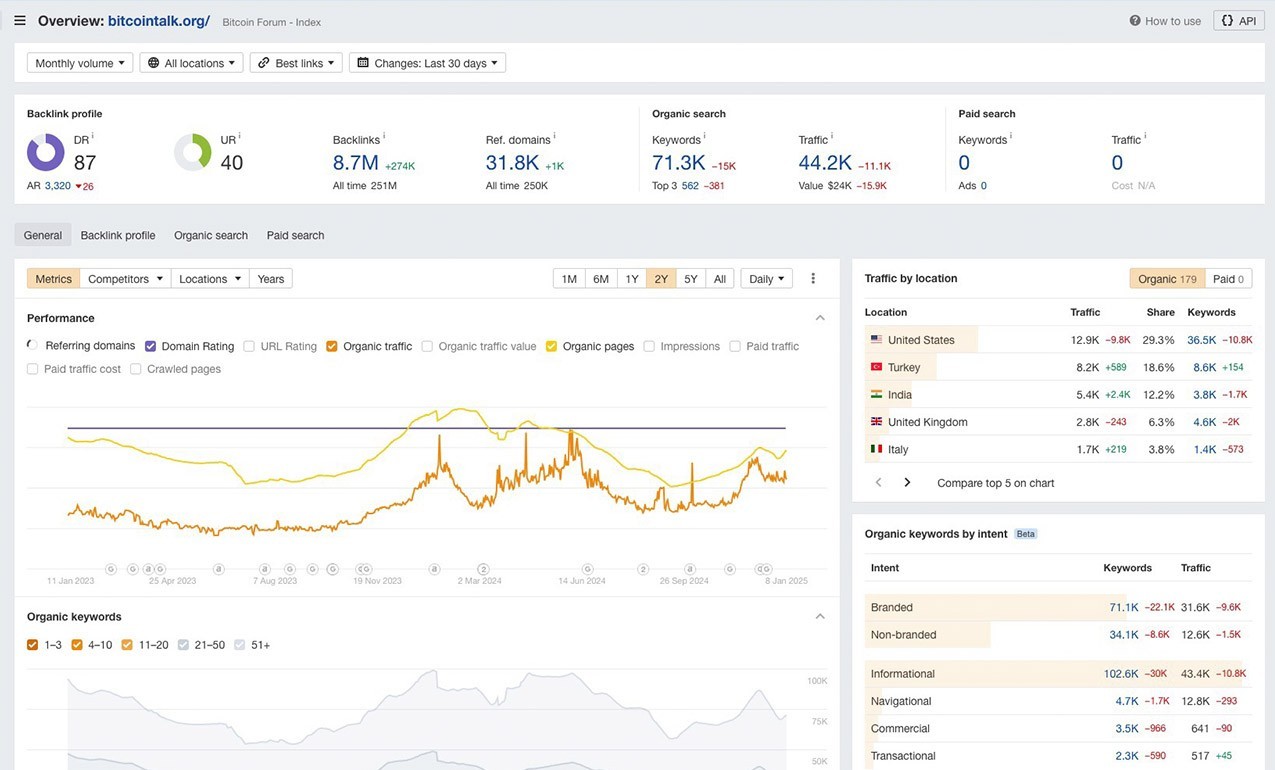Select the 5Y time range
1275x770 pixels.
(691, 279)
